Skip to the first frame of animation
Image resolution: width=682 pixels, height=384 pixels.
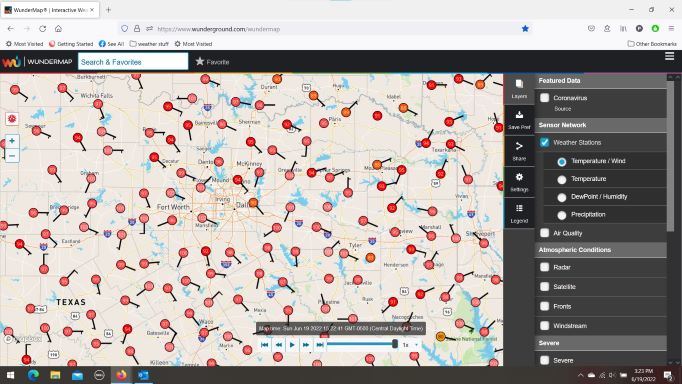(x=264, y=344)
